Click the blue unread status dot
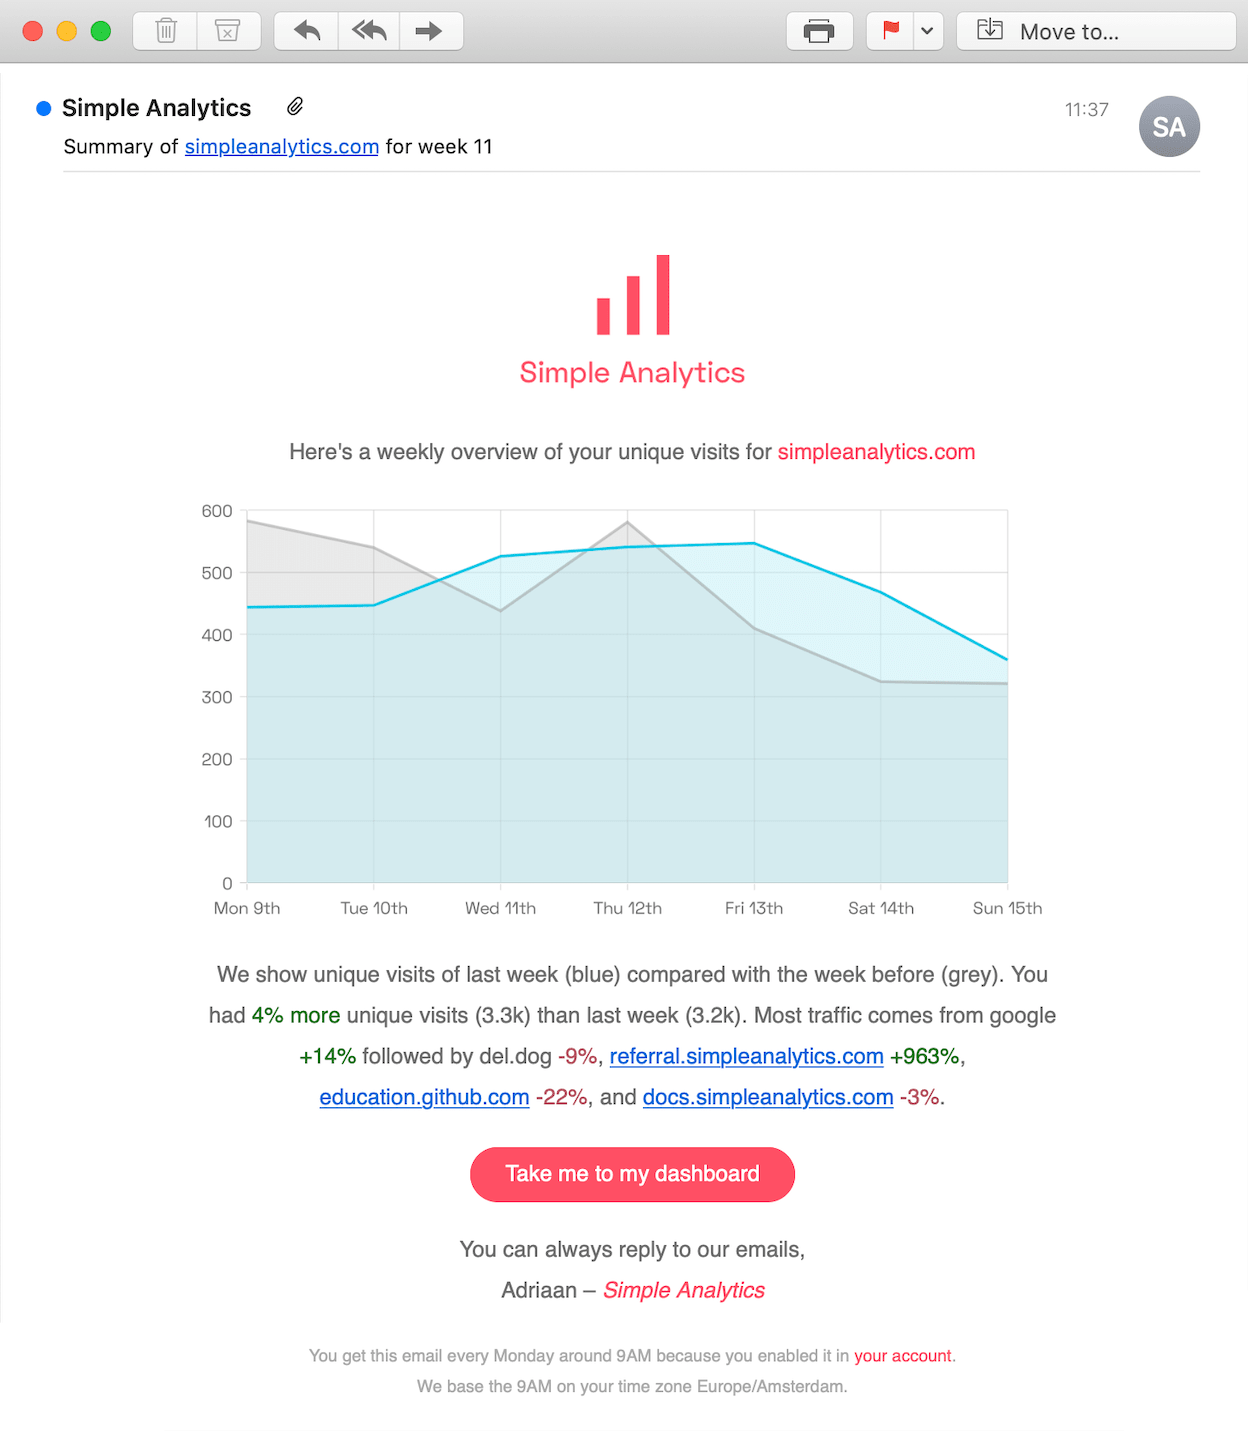The height and width of the screenshot is (1432, 1248). coord(44,108)
